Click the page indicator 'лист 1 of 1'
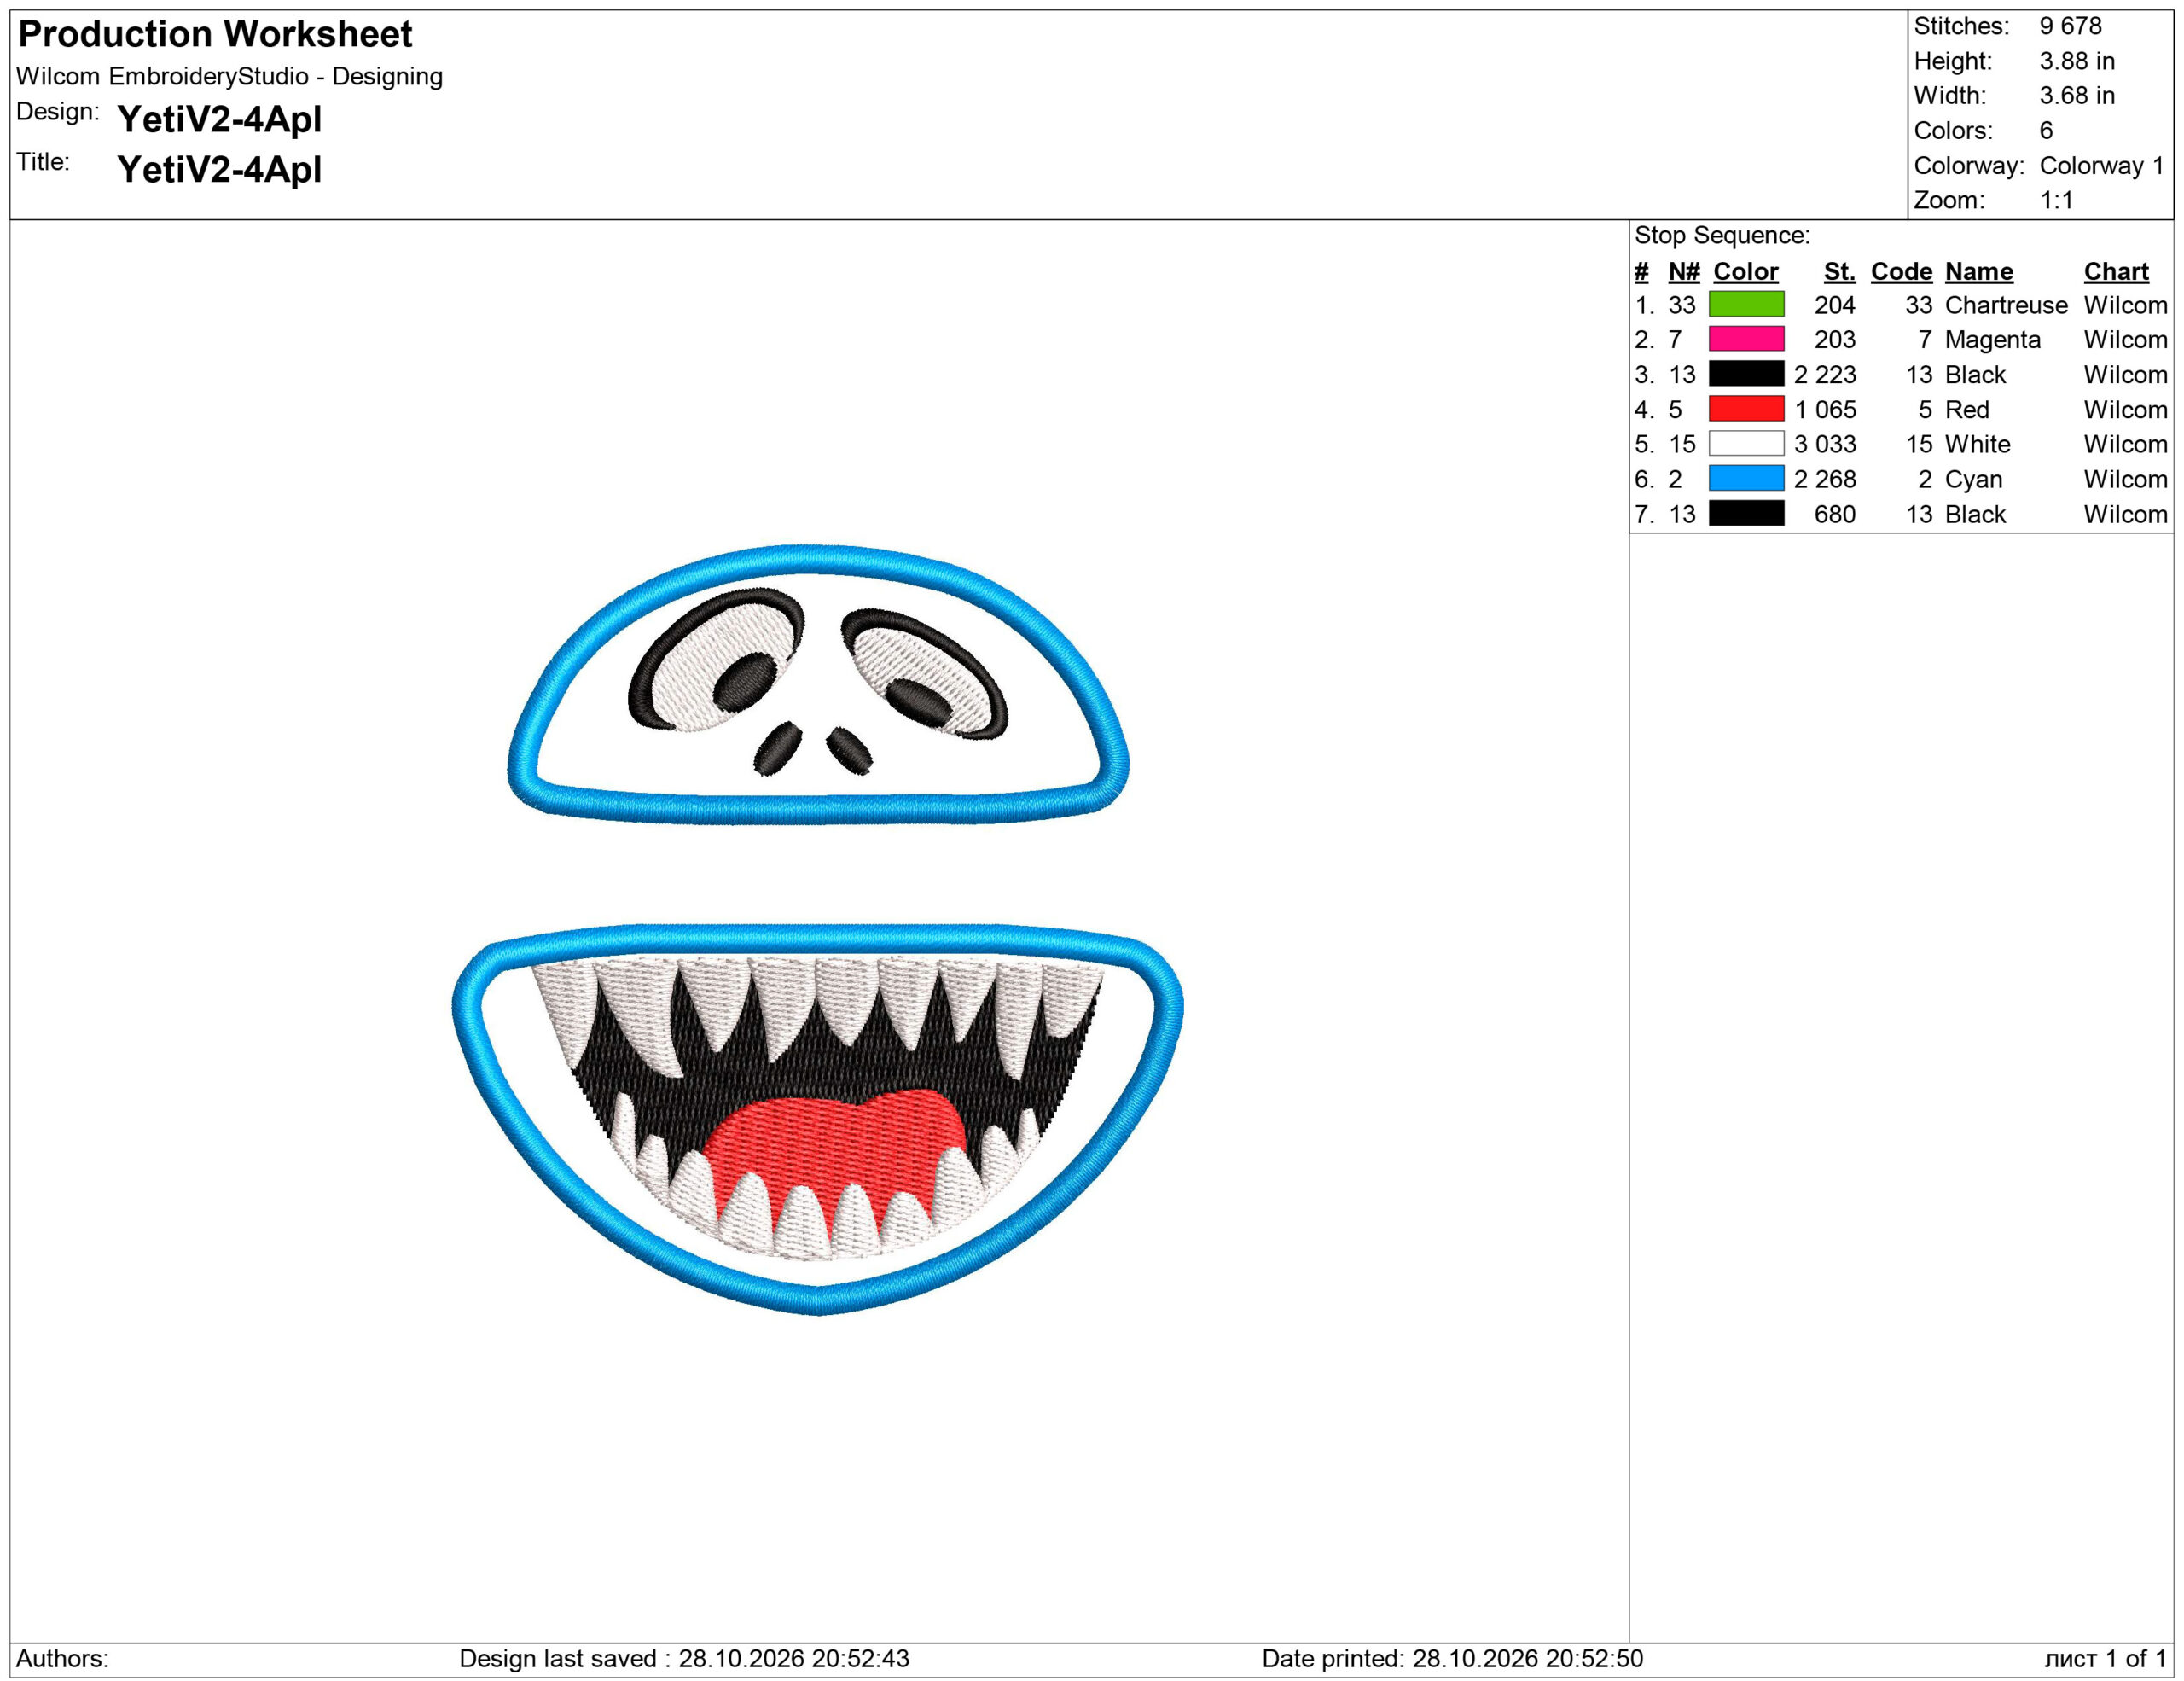Screen dimensions: 2184x1681 2105,1658
